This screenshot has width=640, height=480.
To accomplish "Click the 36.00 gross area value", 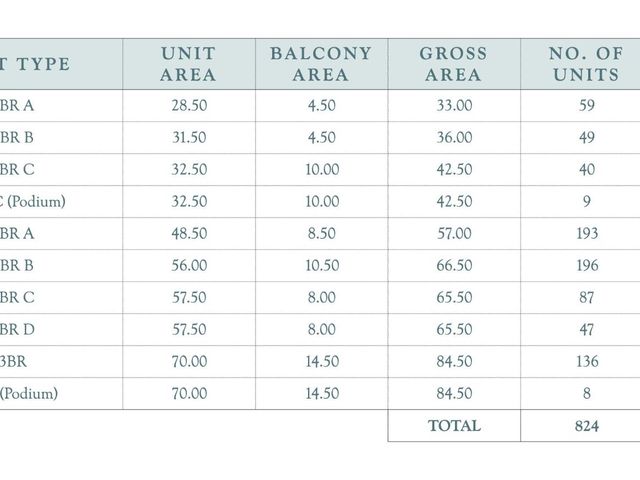I will [454, 138].
